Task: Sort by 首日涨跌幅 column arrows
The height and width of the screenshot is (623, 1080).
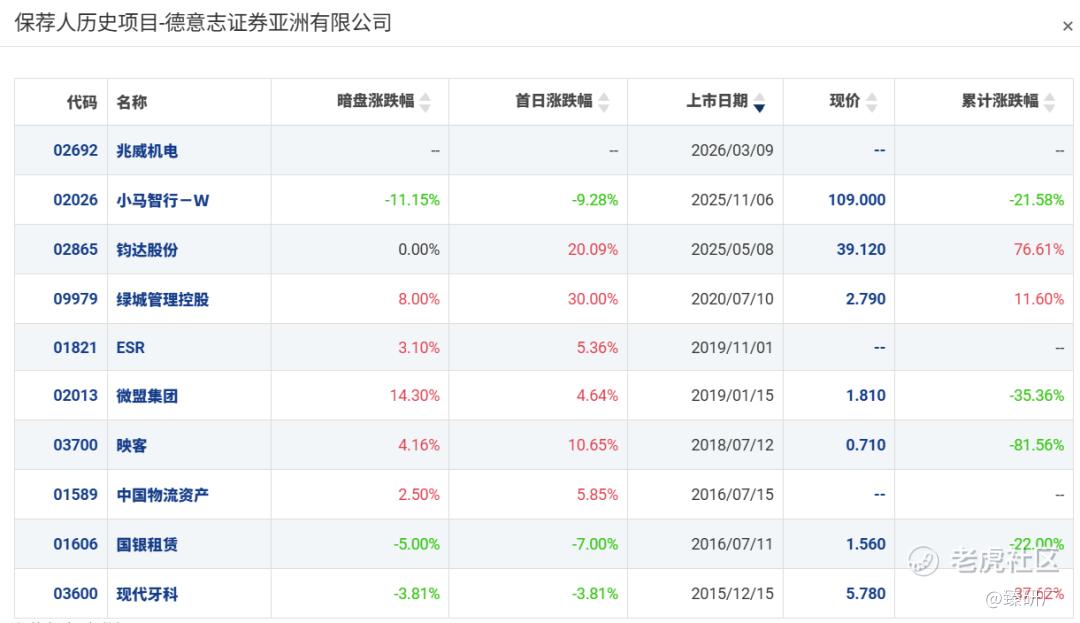Action: point(604,102)
